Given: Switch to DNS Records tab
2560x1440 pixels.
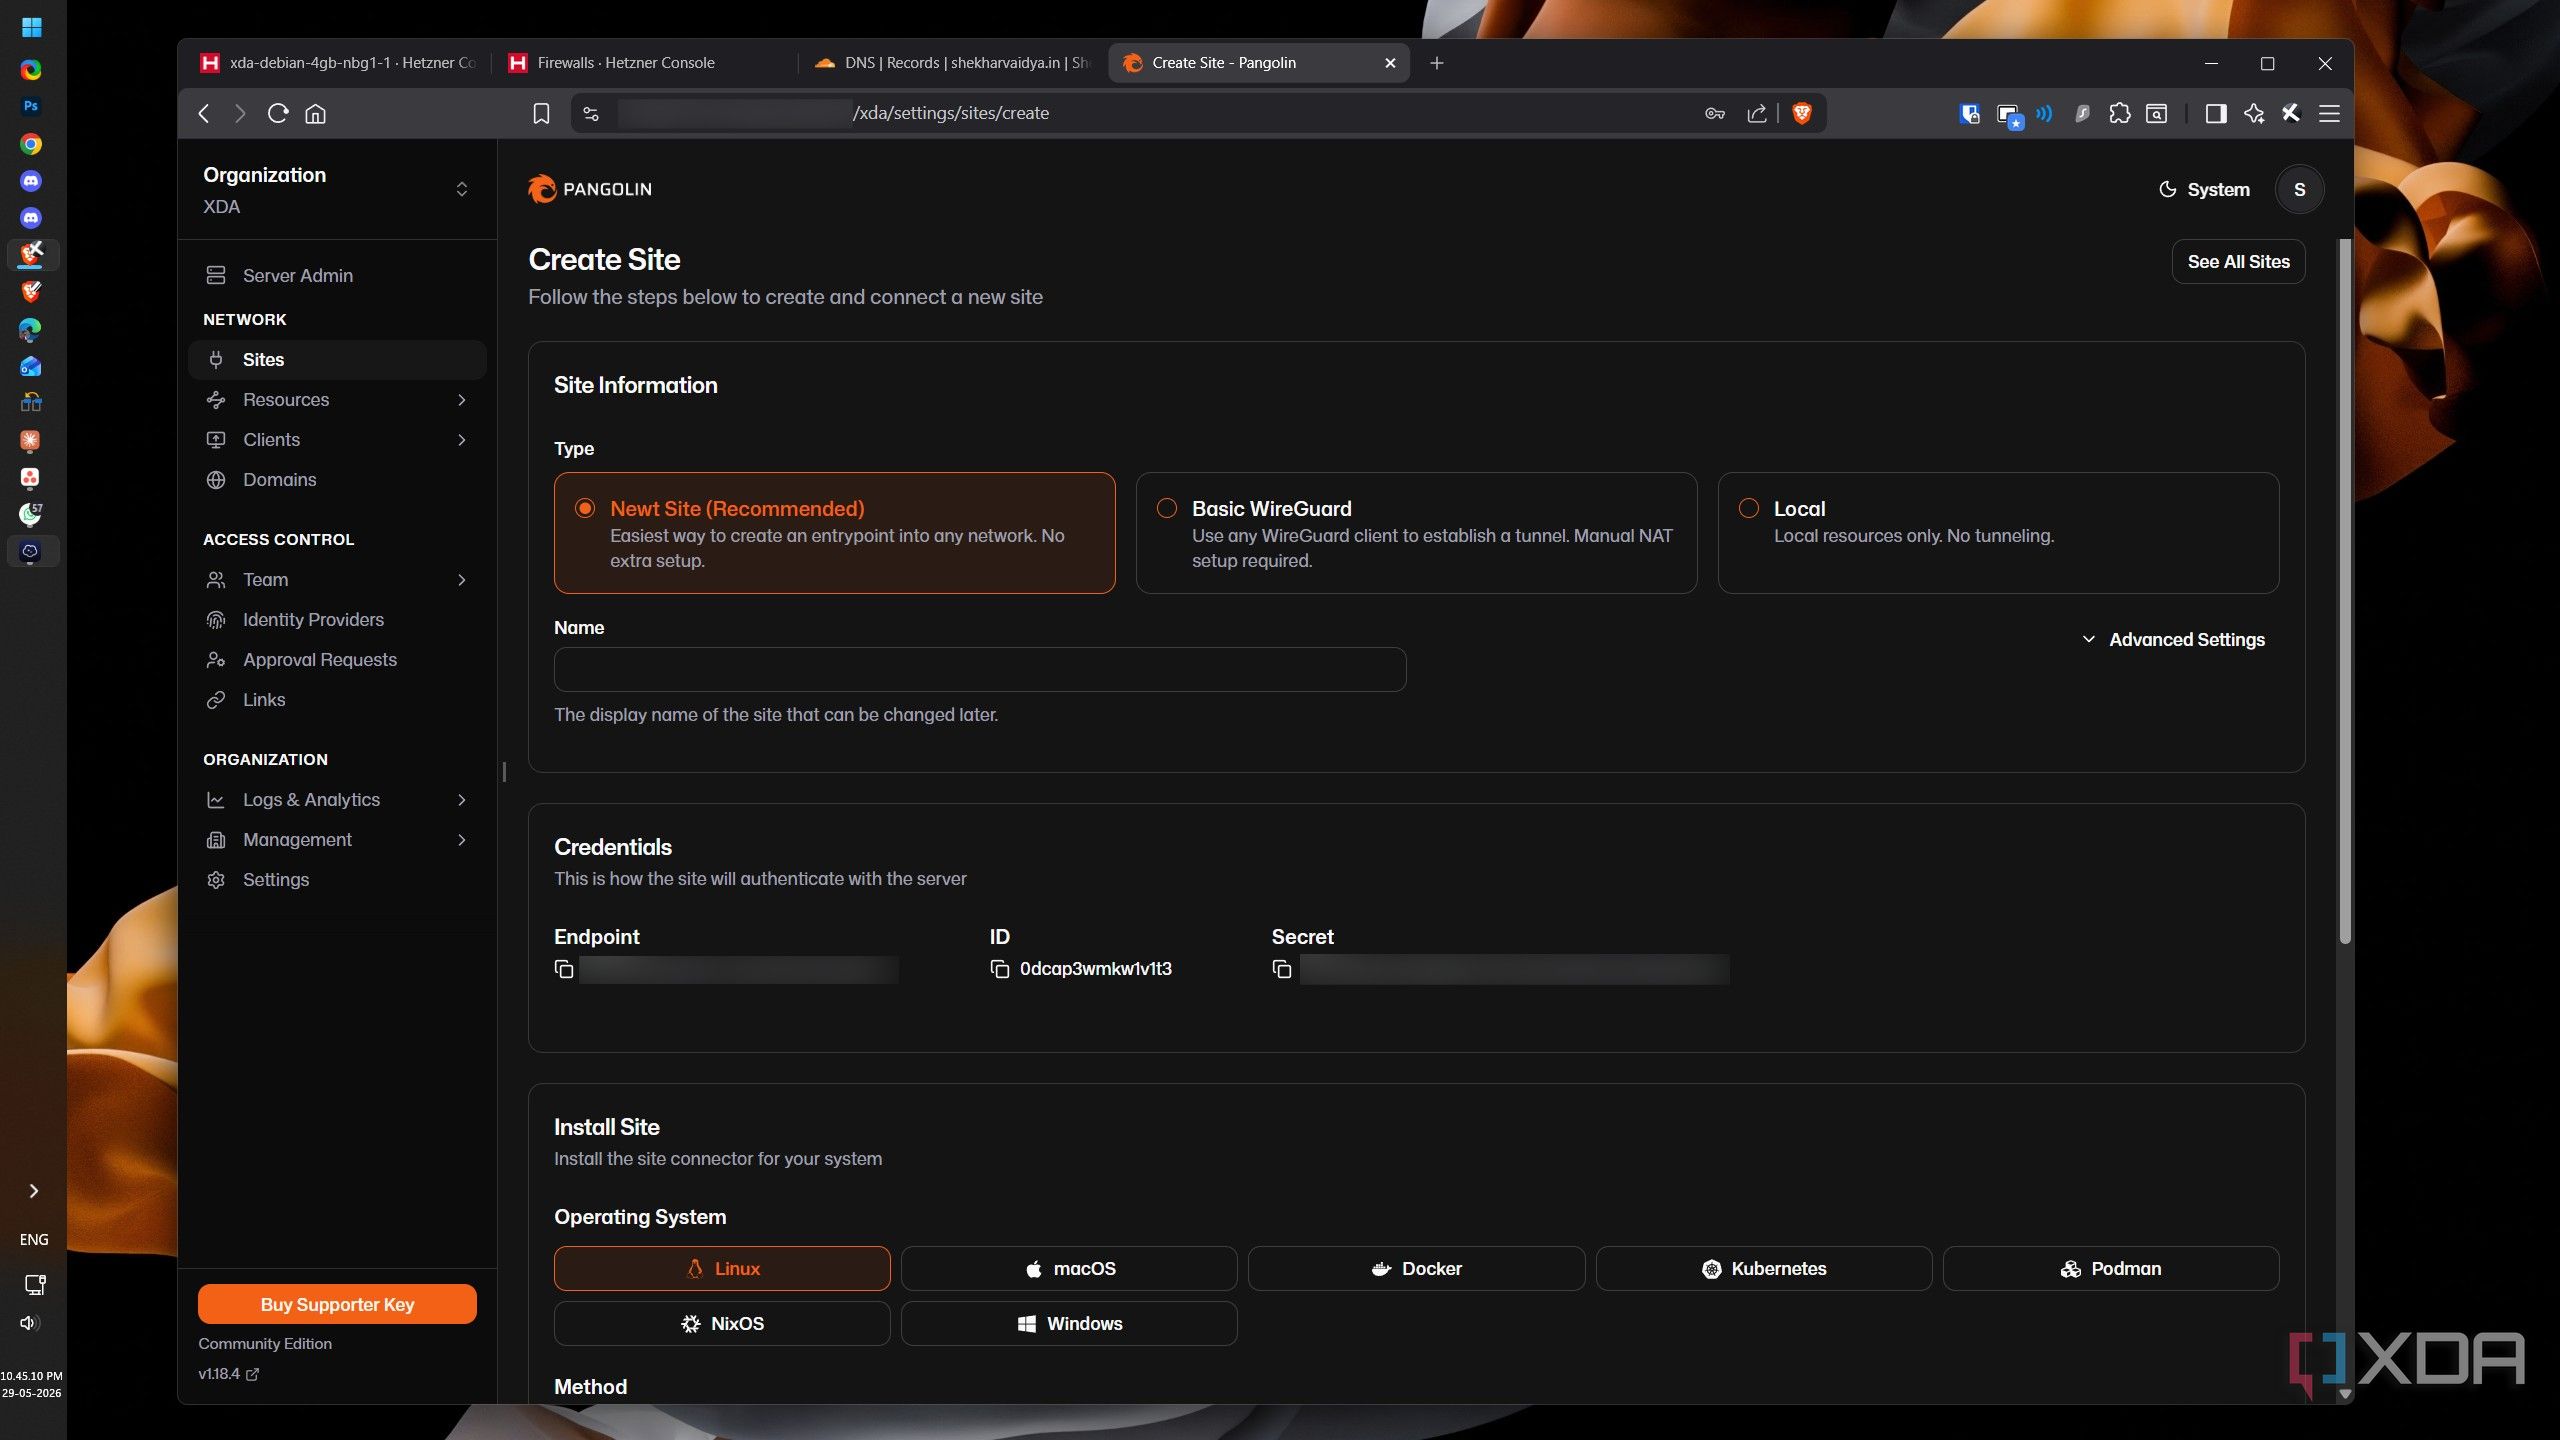Looking at the screenshot, I should coord(952,63).
